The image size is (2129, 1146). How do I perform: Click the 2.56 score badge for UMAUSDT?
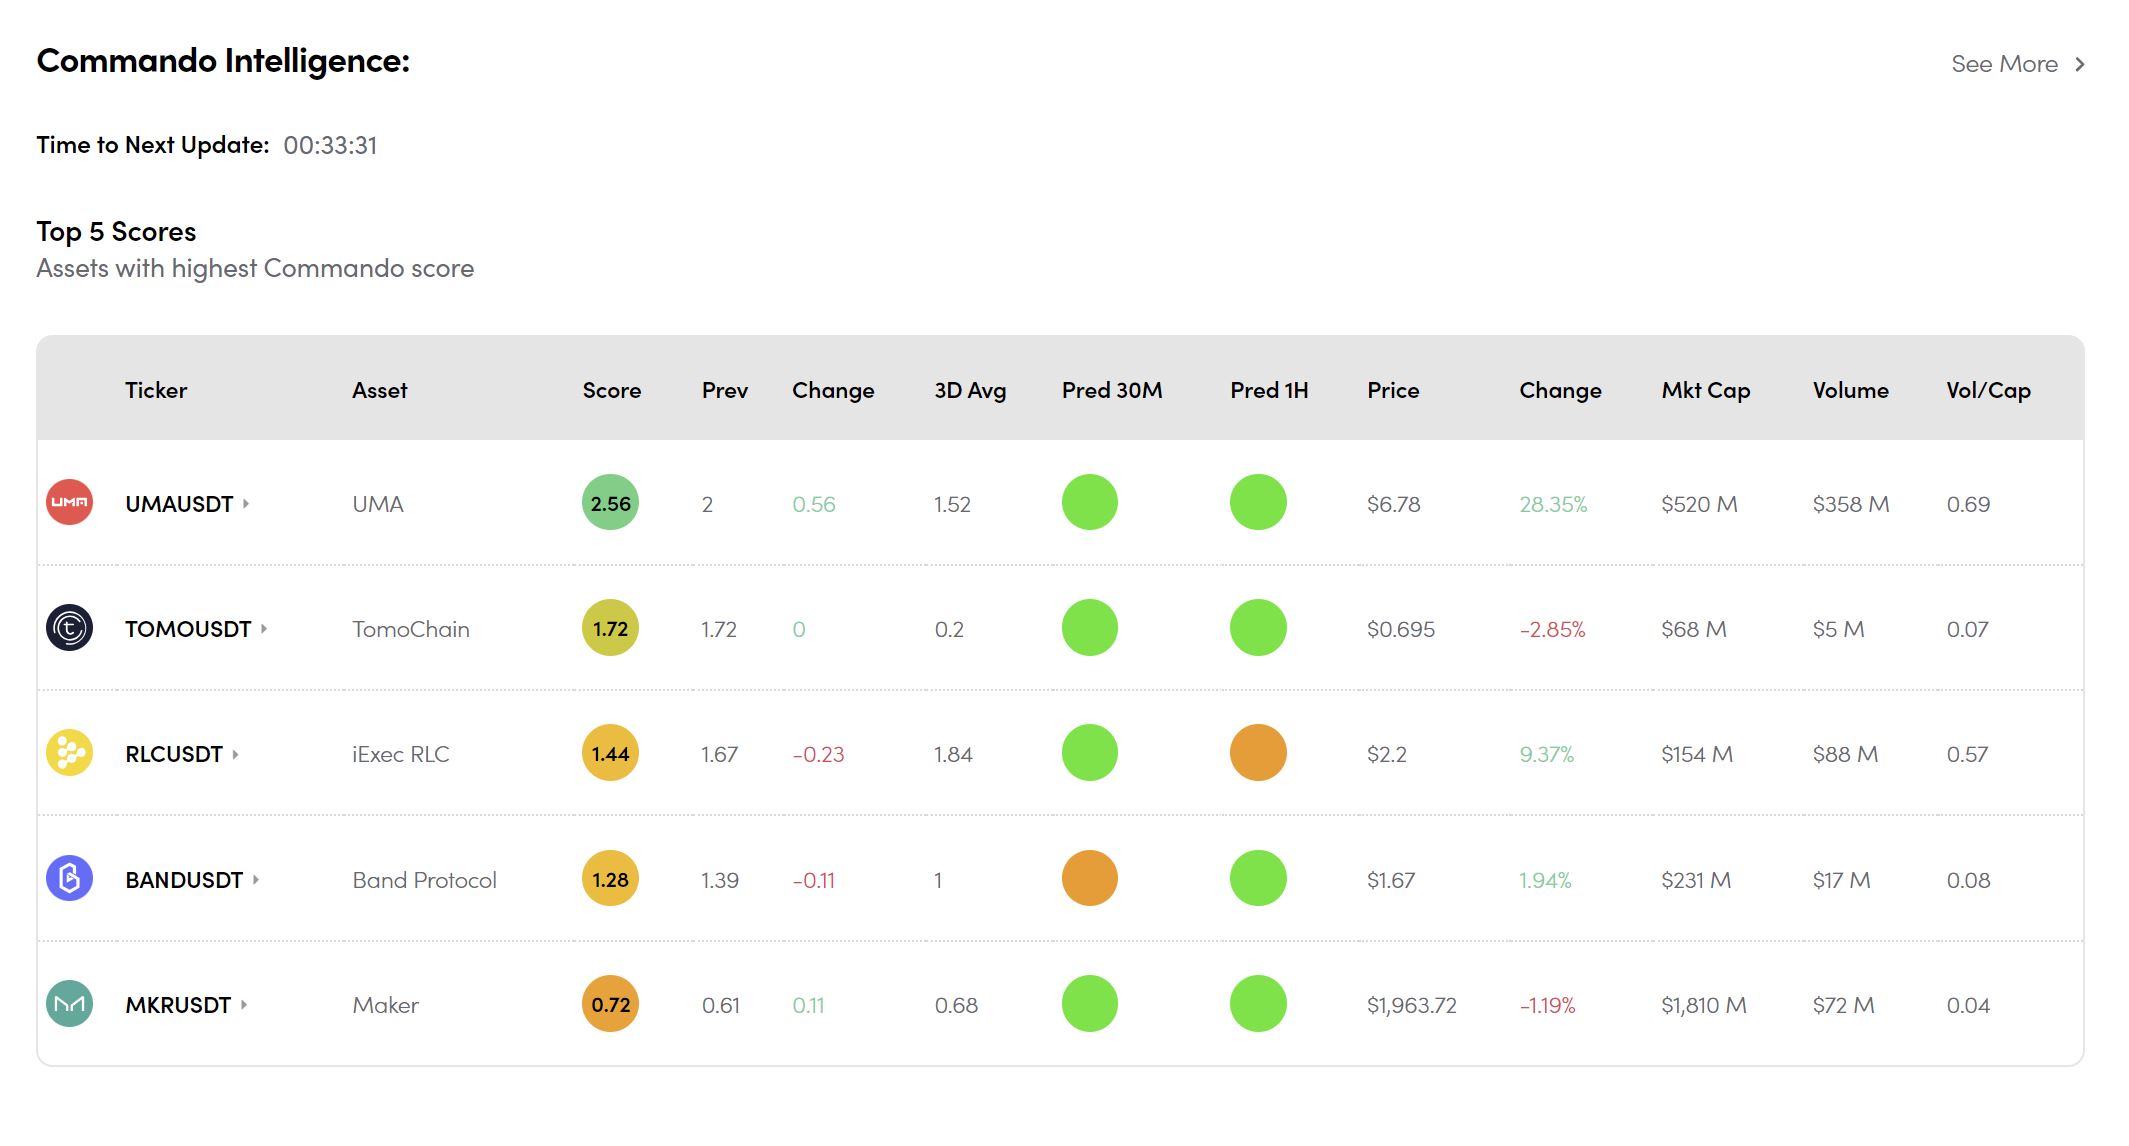point(610,503)
